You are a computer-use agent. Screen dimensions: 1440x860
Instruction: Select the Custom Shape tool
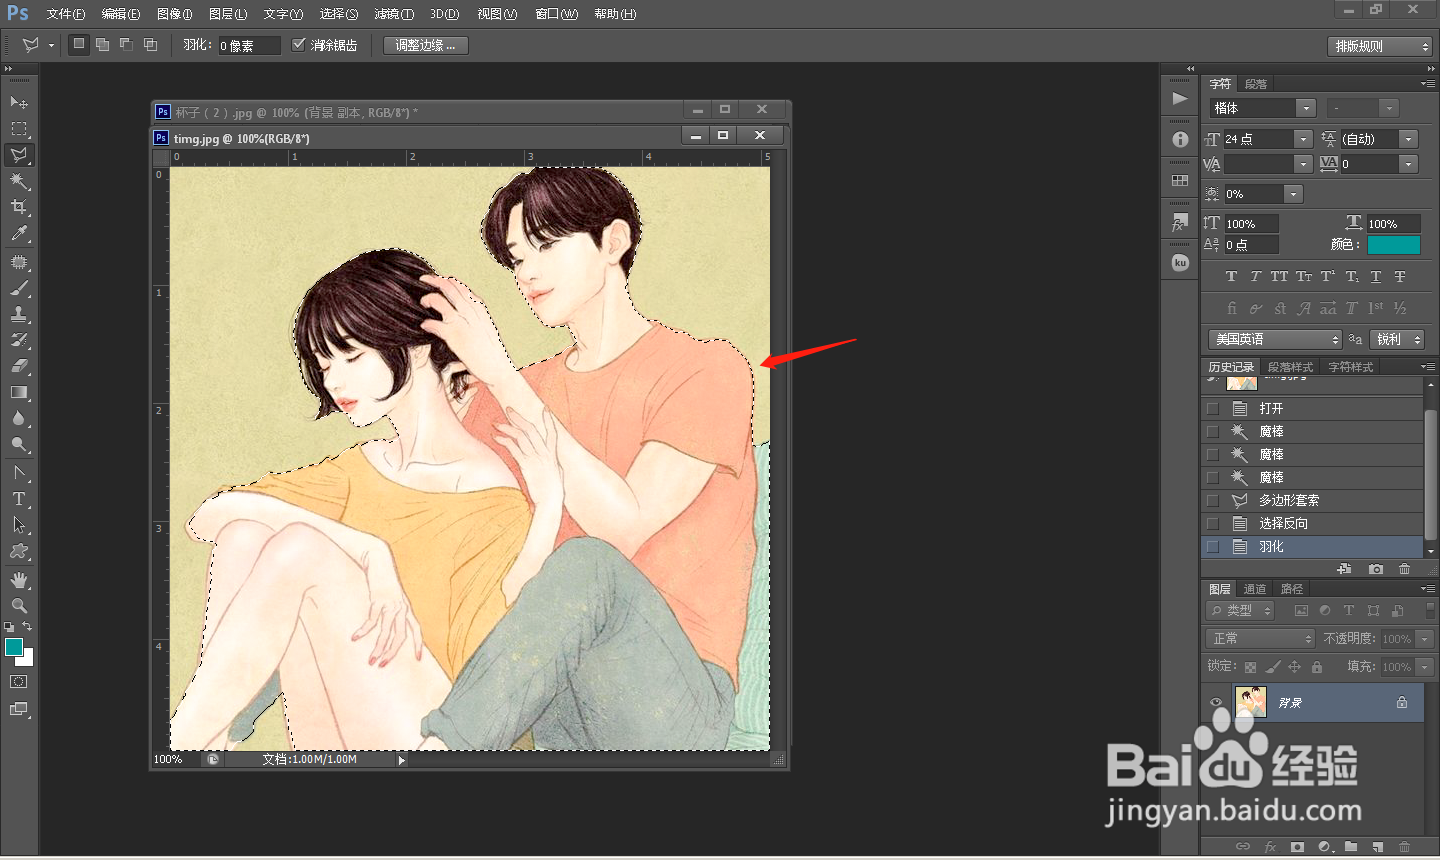tap(19, 551)
